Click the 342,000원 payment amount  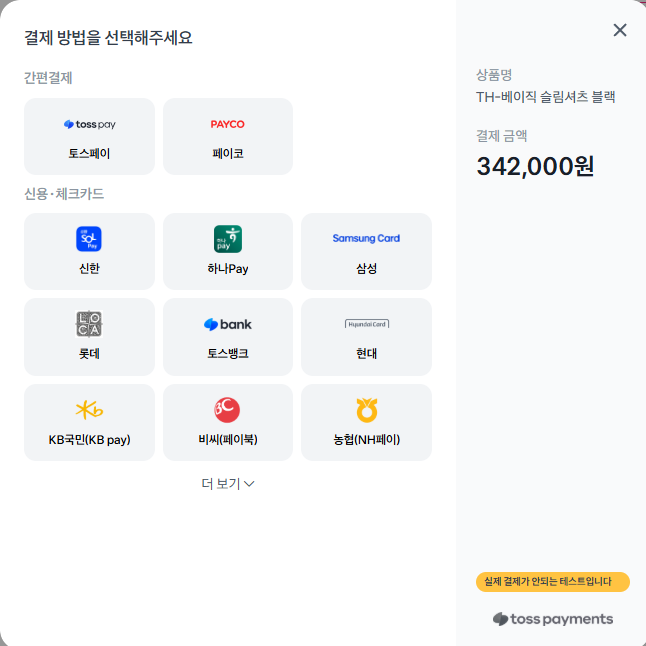tap(535, 166)
